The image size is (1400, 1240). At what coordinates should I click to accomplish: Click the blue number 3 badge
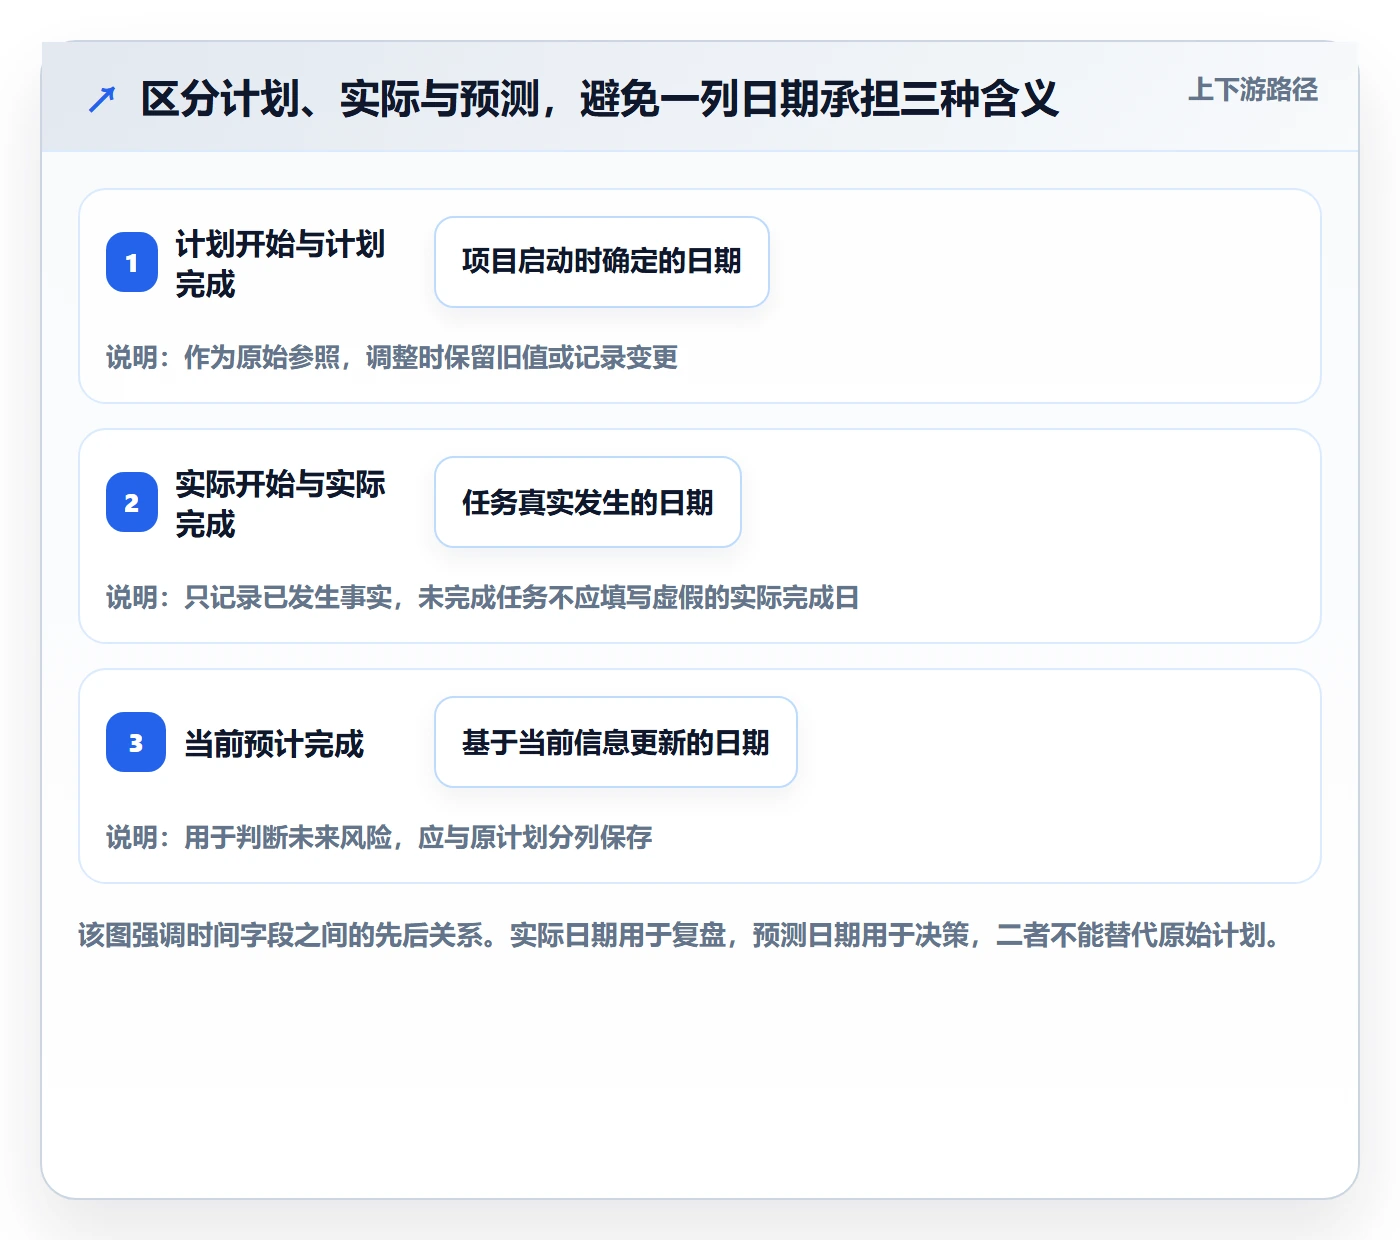click(136, 742)
